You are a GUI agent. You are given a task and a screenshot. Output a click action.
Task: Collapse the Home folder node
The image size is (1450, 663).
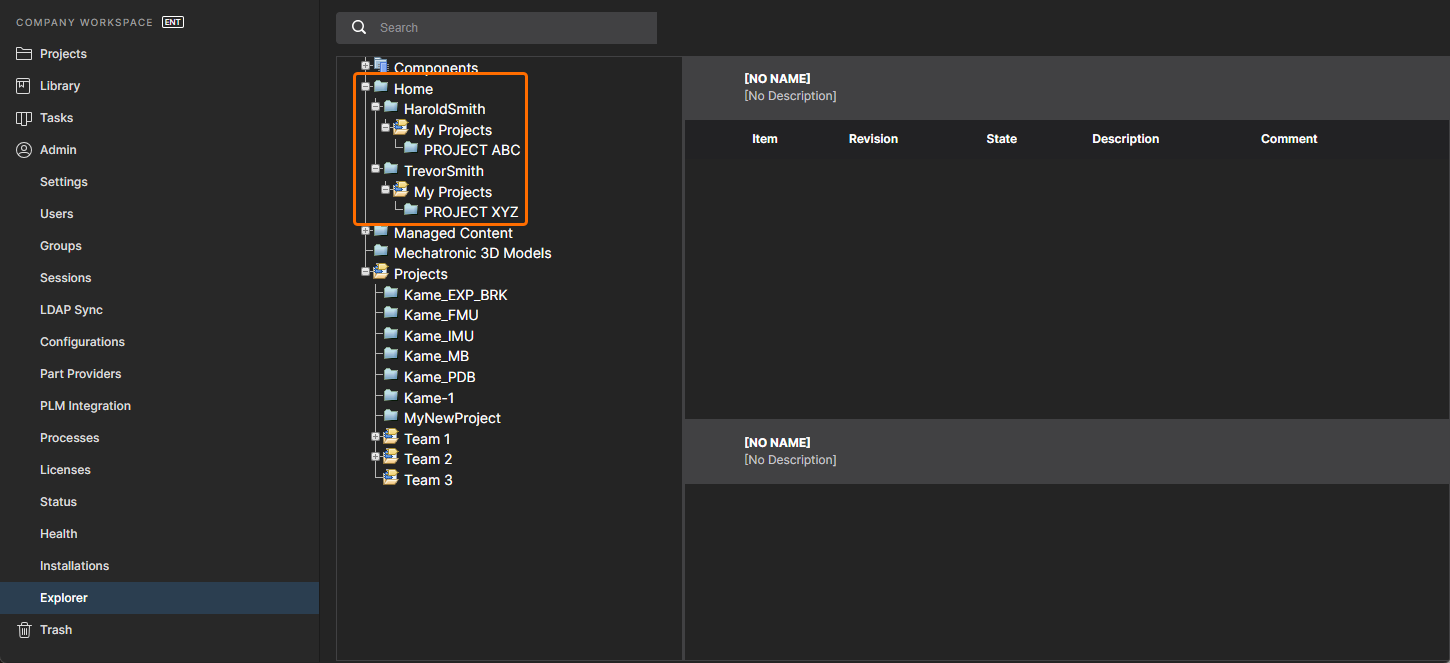366,87
